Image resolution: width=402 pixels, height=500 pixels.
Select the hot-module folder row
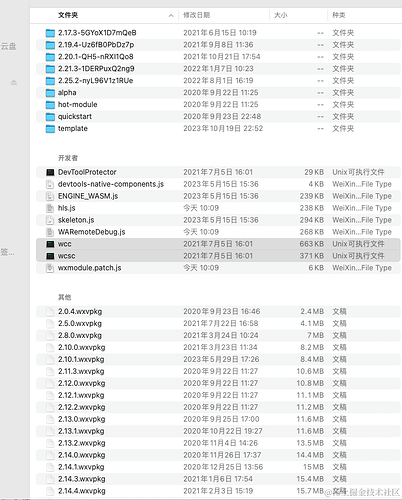(x=218, y=105)
